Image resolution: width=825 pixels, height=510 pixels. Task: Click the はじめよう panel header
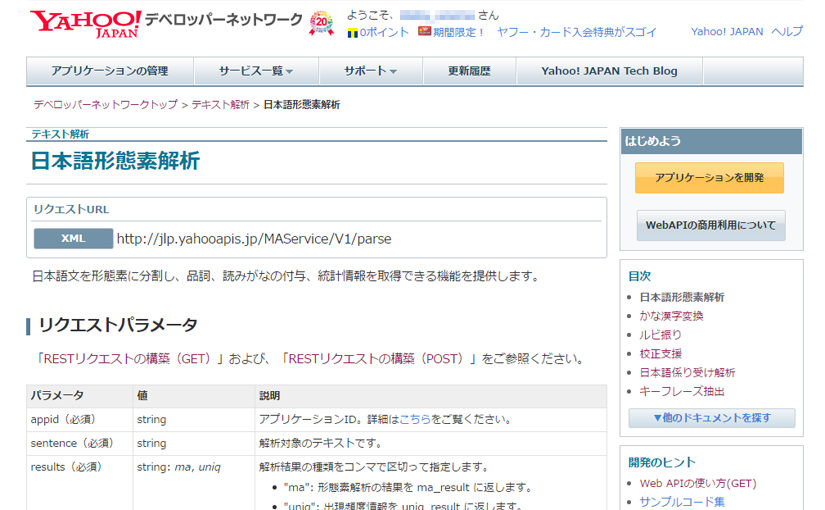711,141
